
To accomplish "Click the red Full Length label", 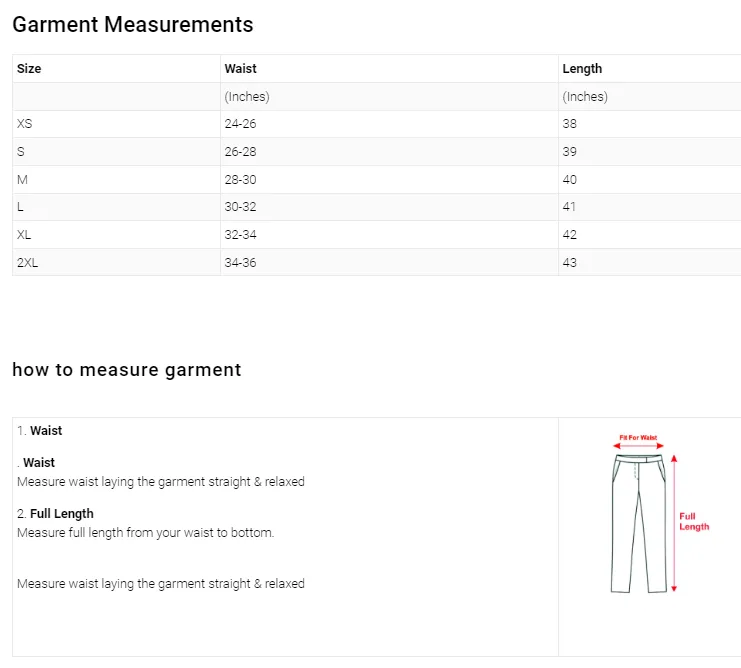I will [694, 522].
